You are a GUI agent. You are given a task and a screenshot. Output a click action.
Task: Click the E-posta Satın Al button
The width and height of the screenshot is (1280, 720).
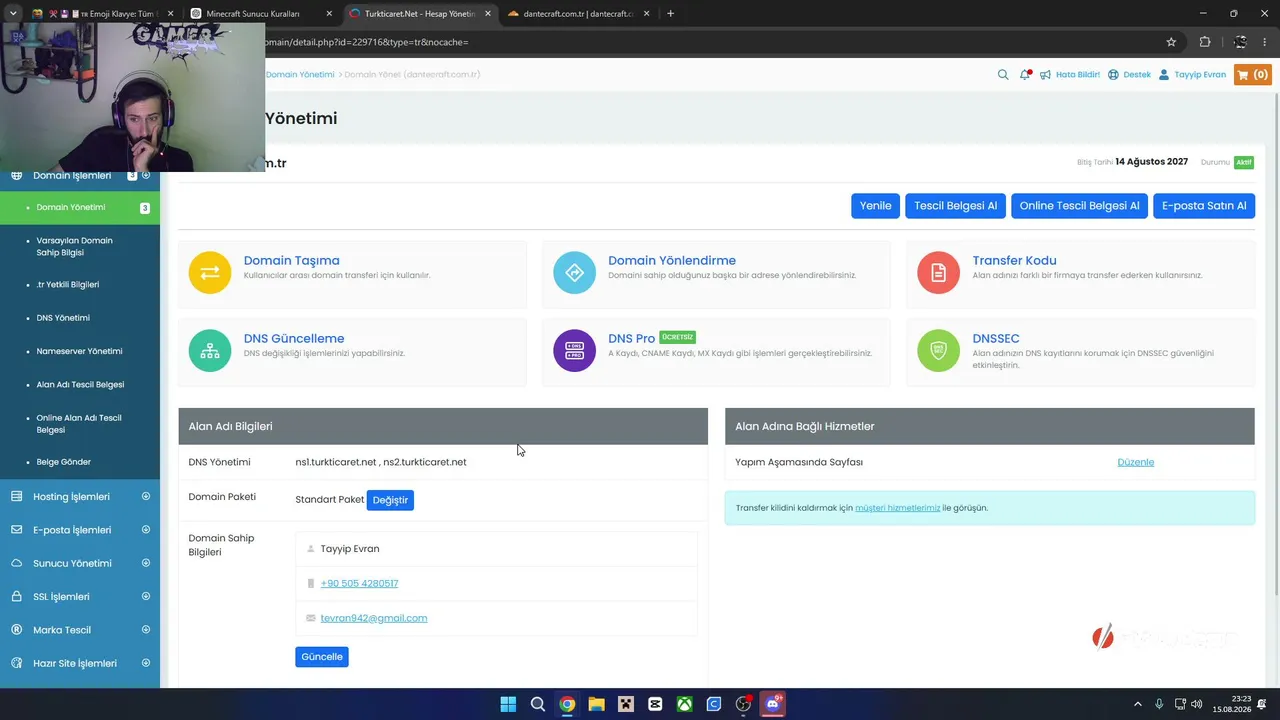coord(1204,206)
